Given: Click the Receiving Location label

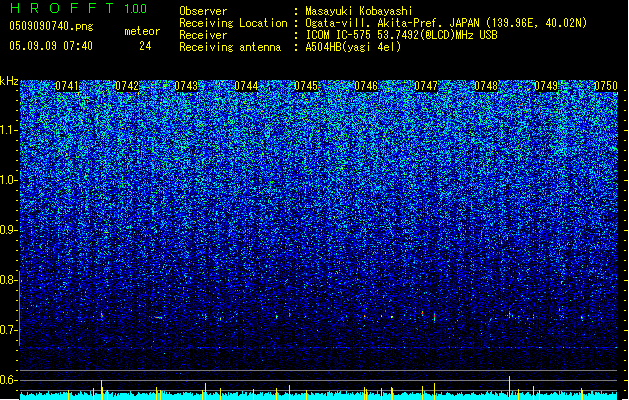Looking at the screenshot, I should click(233, 23).
